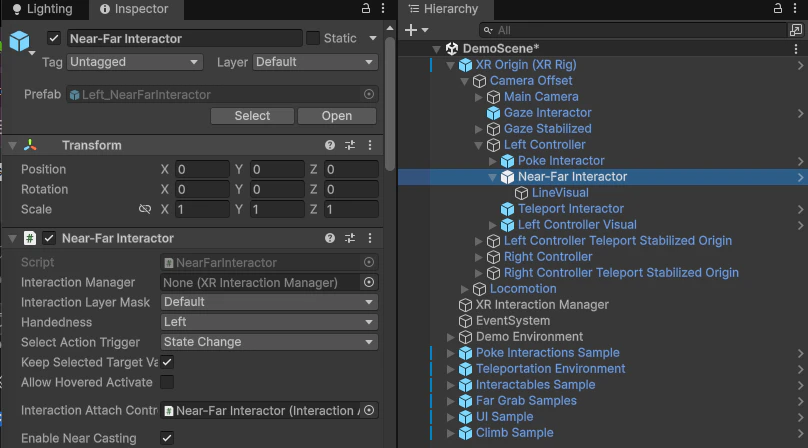Switch to the Lighting tab
The height and width of the screenshot is (448, 808).
42,9
